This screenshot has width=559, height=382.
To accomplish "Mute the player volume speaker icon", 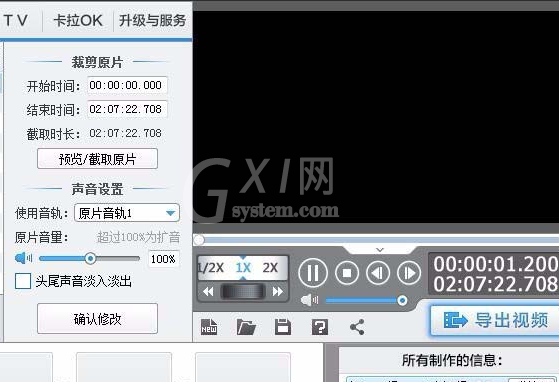I will [x=309, y=300].
